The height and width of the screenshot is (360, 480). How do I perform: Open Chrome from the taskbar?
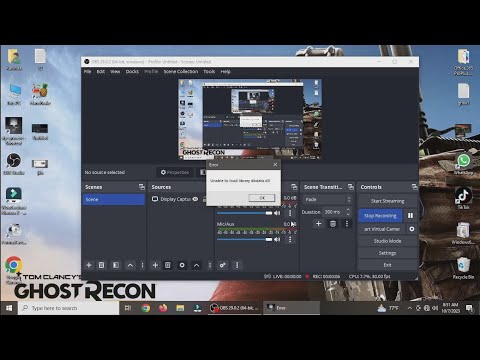click(x=146, y=308)
